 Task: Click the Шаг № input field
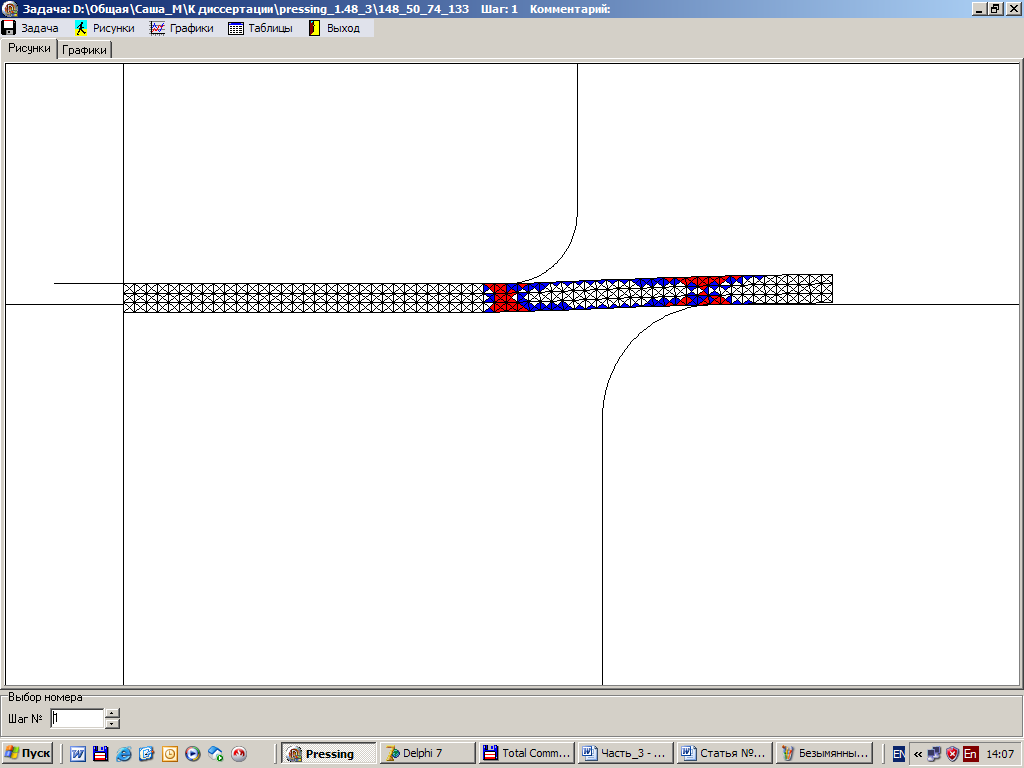click(77, 718)
